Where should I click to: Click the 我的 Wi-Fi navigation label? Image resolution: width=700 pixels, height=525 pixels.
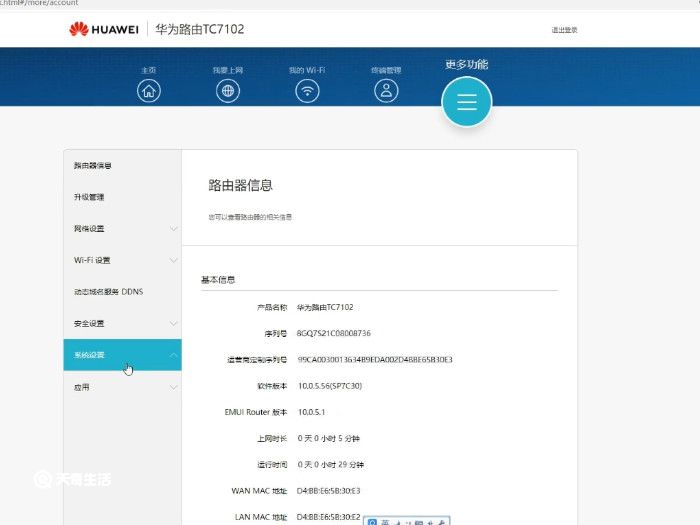point(307,71)
